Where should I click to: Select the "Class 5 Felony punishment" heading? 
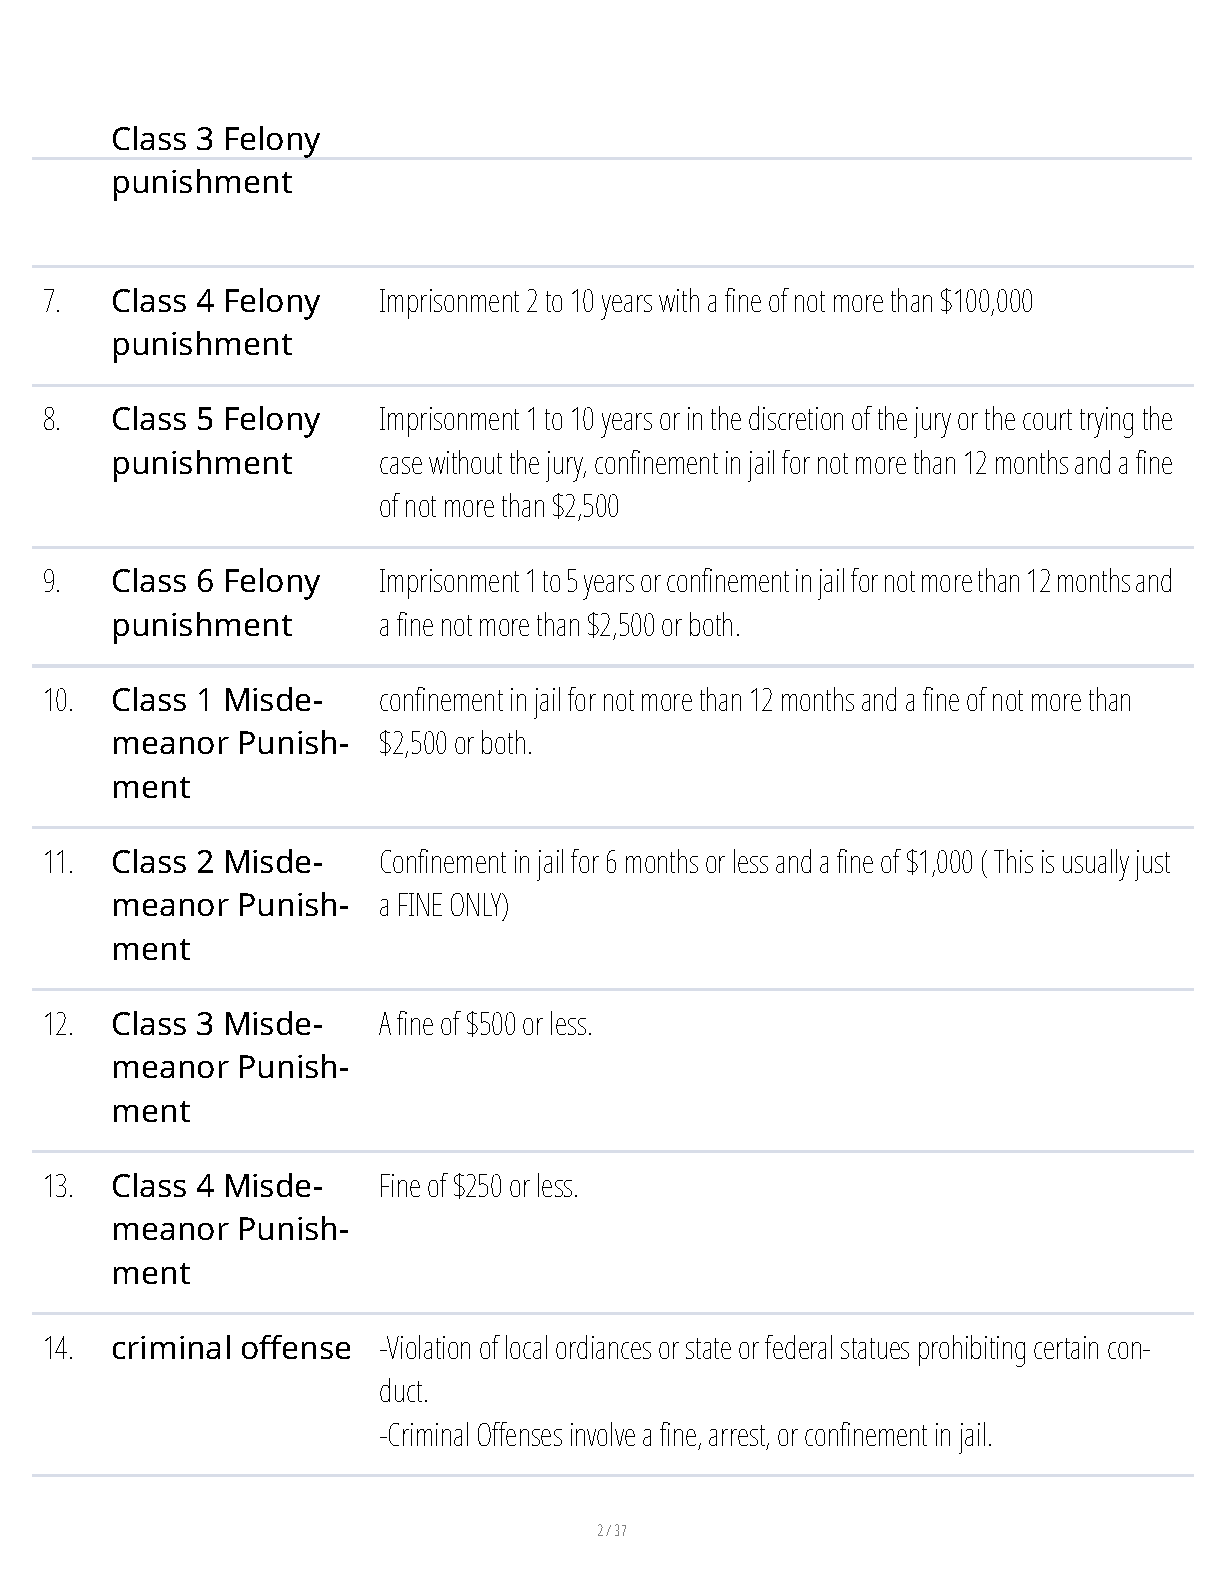tap(215, 441)
